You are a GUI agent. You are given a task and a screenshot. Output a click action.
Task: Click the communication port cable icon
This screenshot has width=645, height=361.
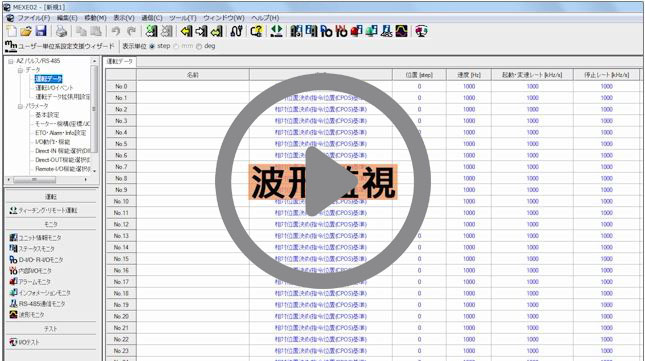[x=237, y=31]
